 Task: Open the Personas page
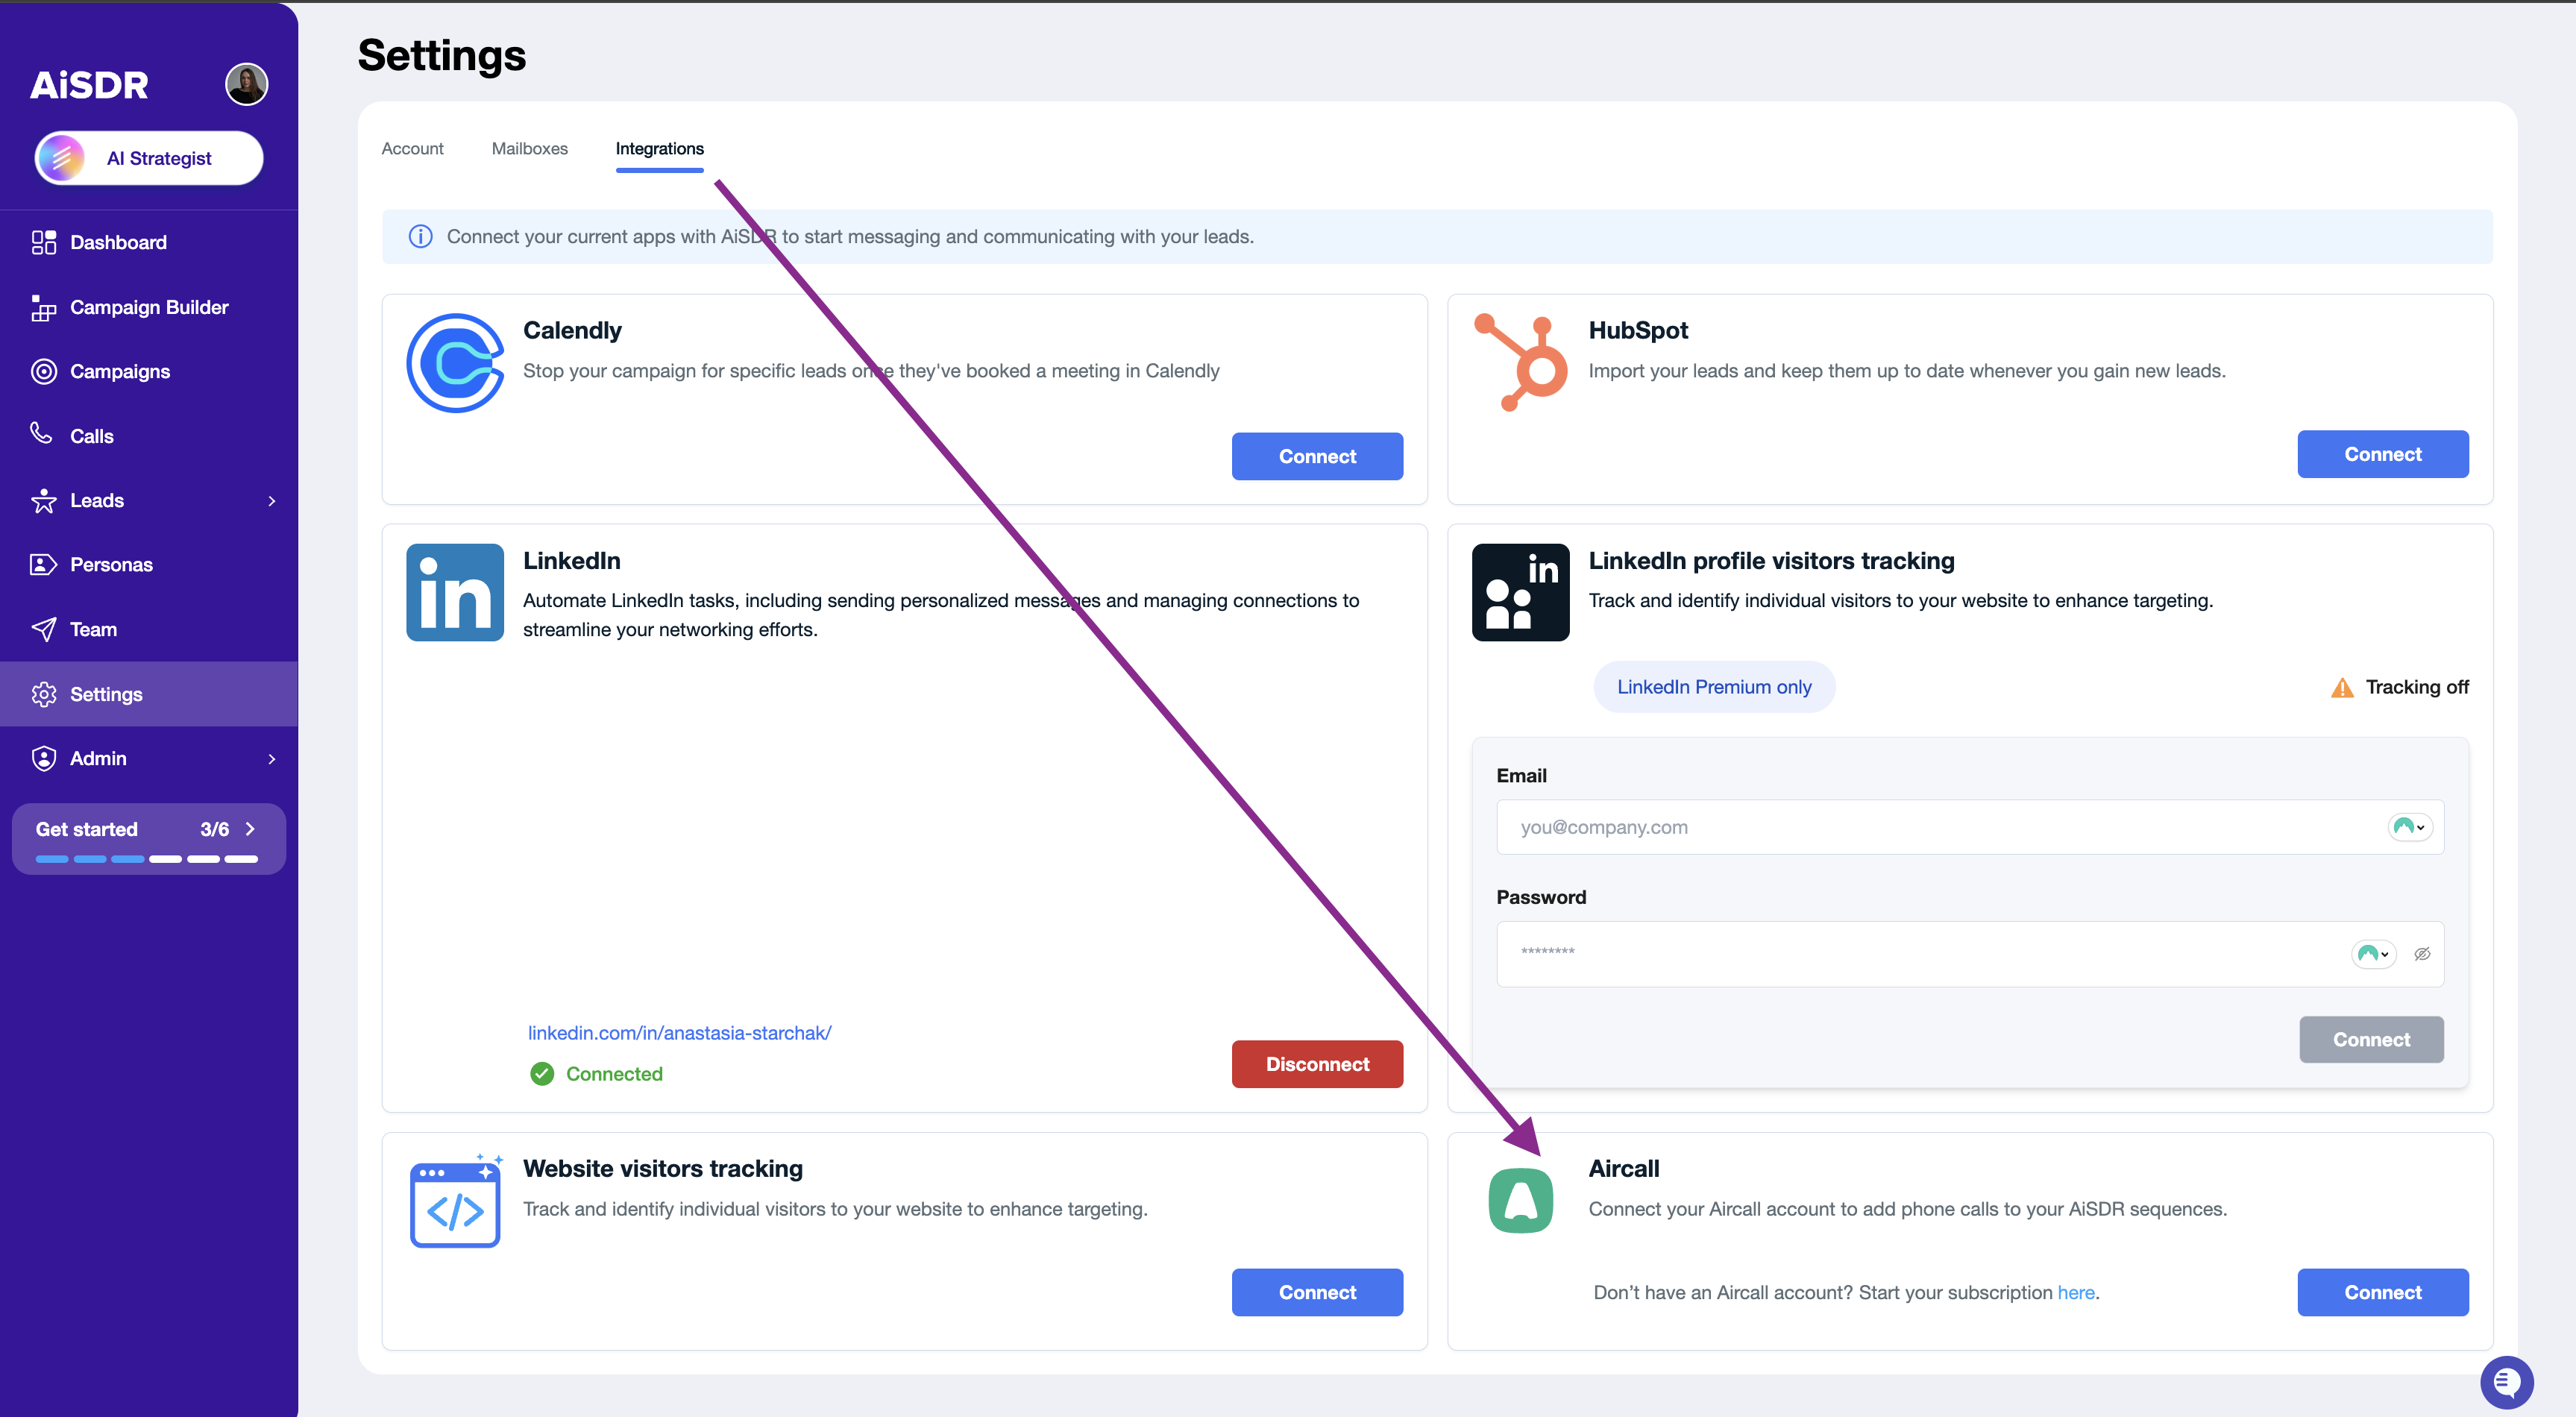149,565
